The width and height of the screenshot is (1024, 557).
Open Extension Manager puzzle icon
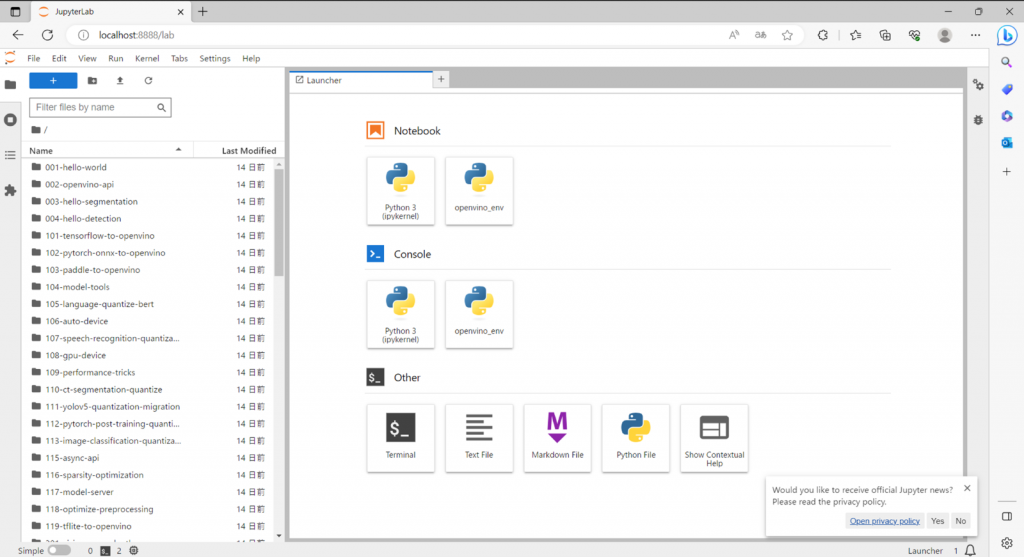click(x=10, y=190)
